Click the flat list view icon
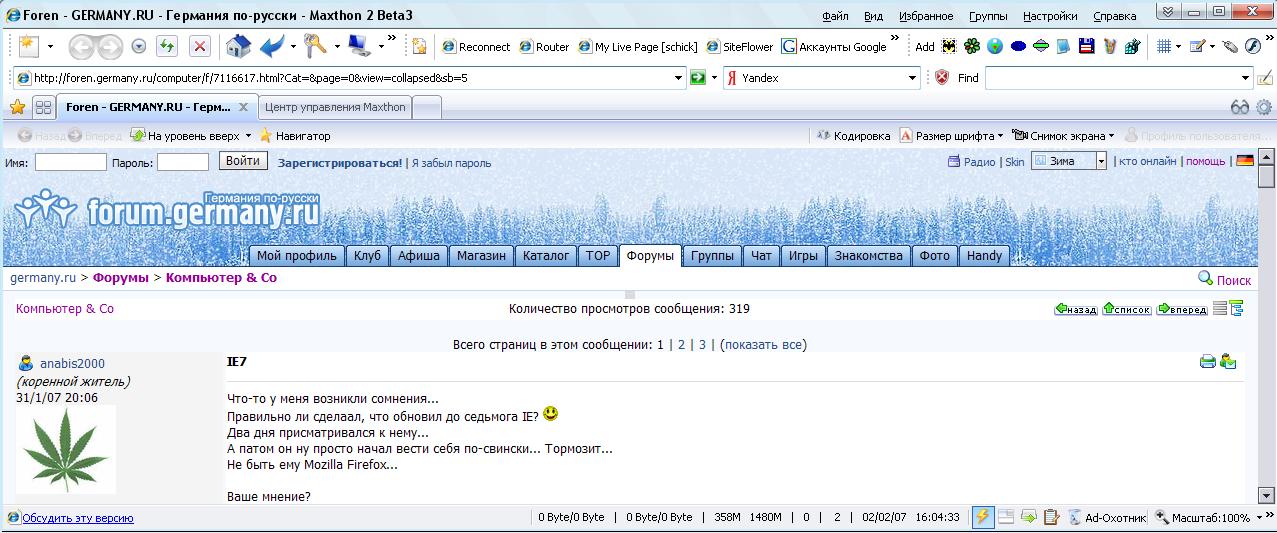The height and width of the screenshot is (533, 1277). click(x=1220, y=308)
